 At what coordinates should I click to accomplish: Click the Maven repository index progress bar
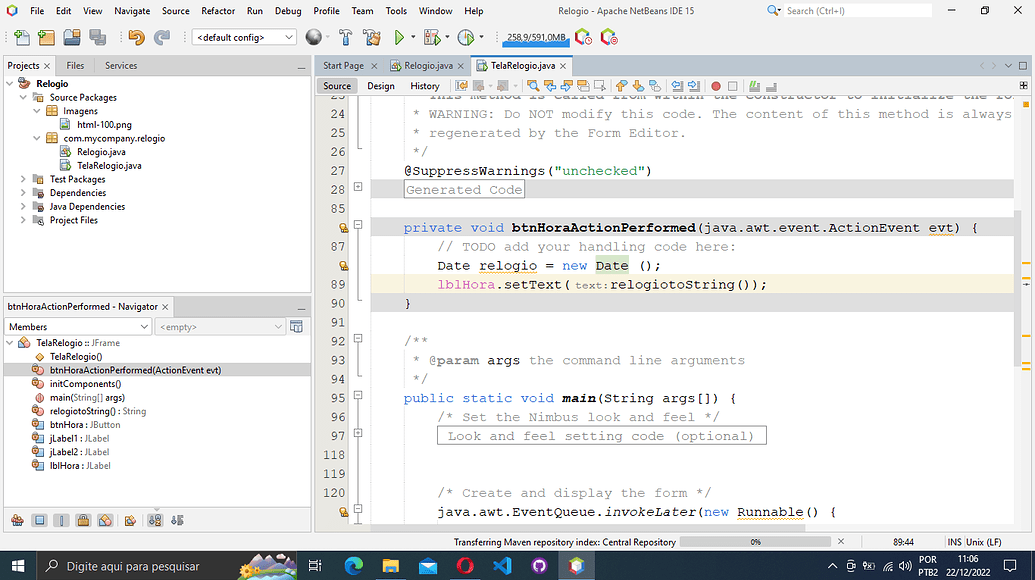tap(755, 542)
